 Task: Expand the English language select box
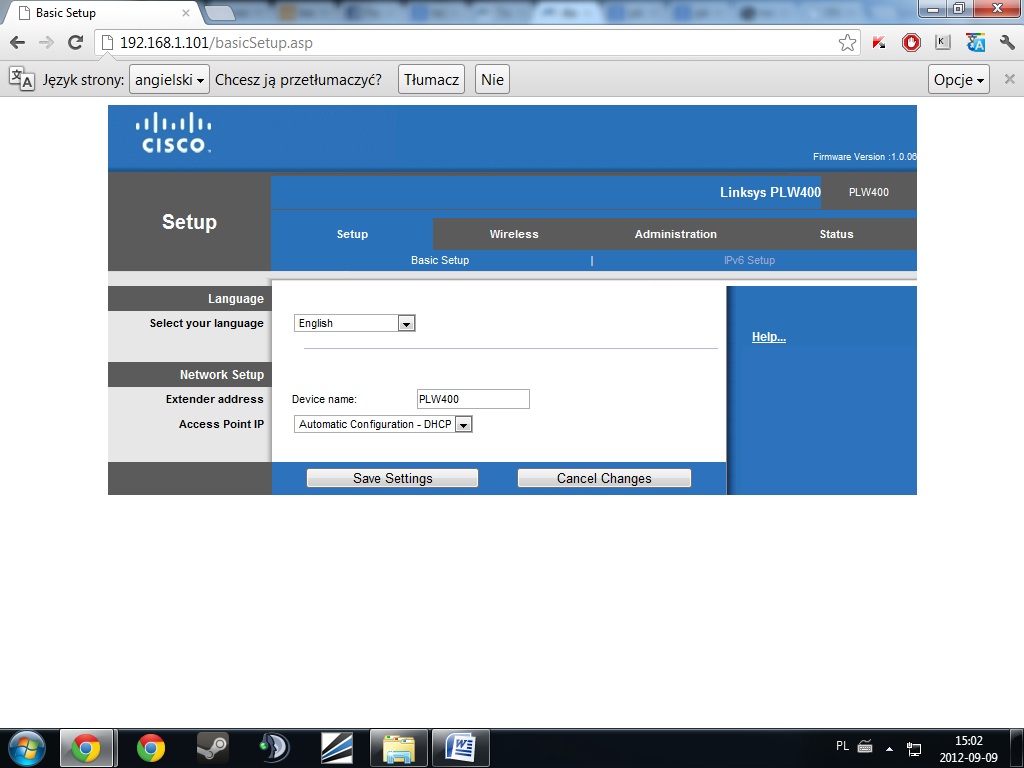355,323
